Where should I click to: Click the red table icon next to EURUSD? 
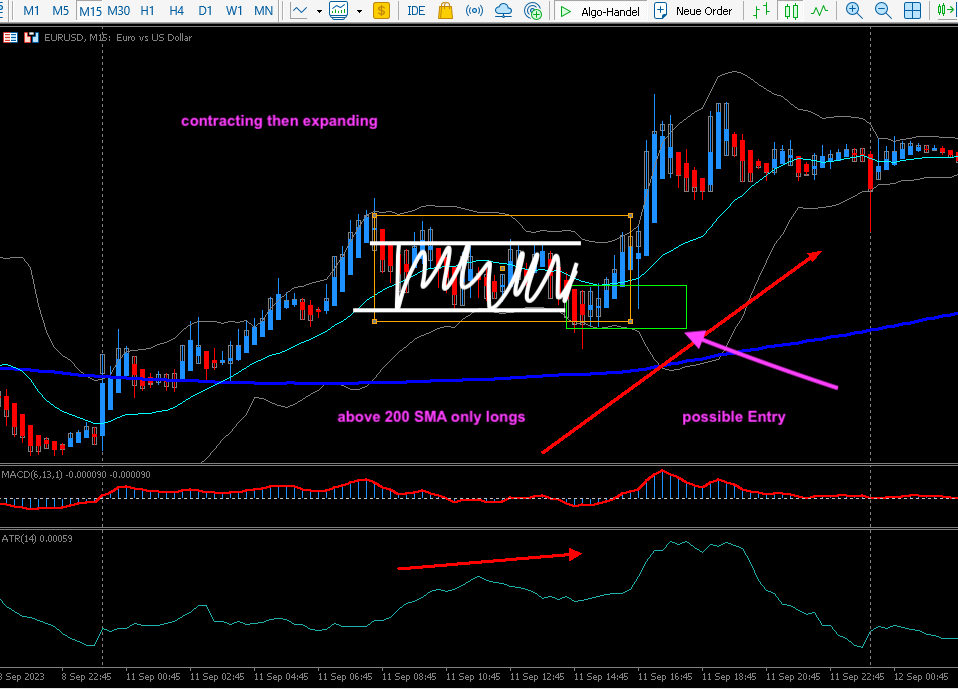coord(10,38)
